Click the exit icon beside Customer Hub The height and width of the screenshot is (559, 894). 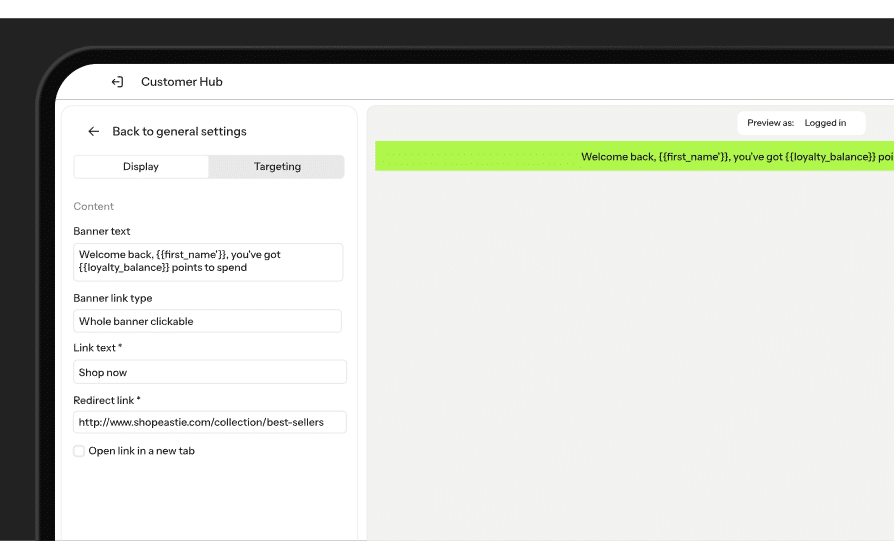click(117, 82)
